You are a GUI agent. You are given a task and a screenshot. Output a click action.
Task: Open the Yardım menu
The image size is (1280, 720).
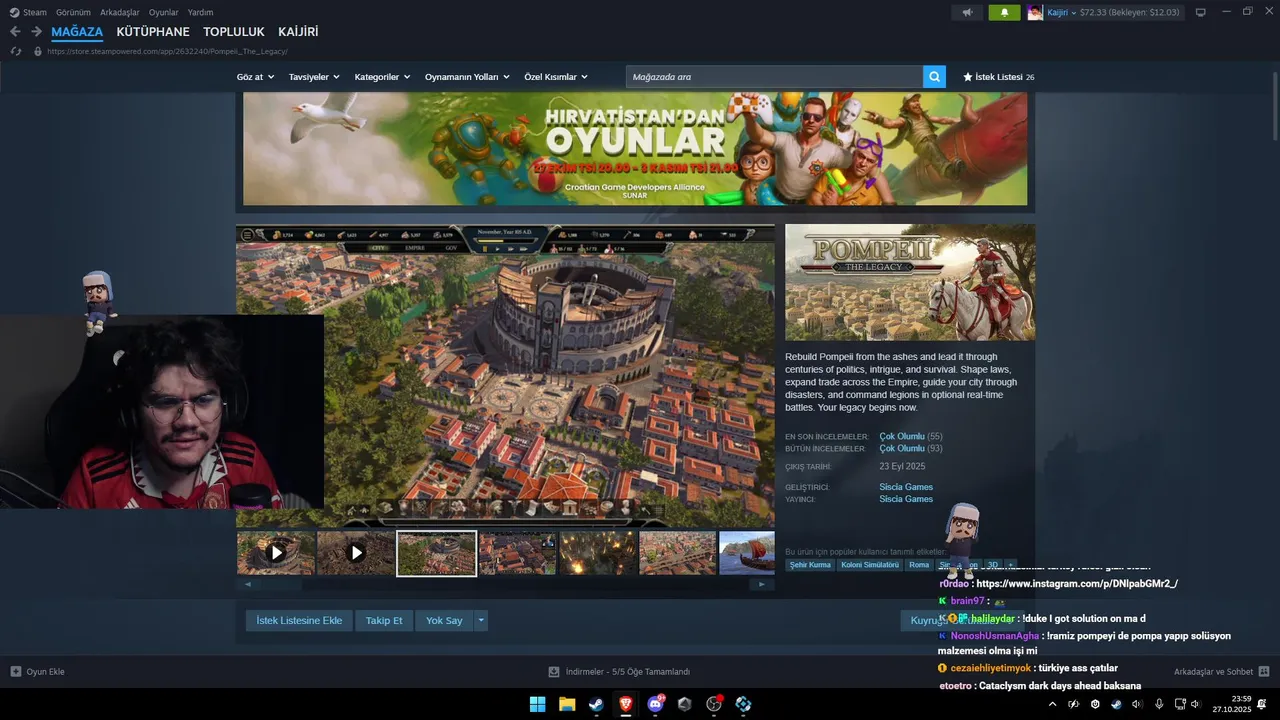point(200,12)
